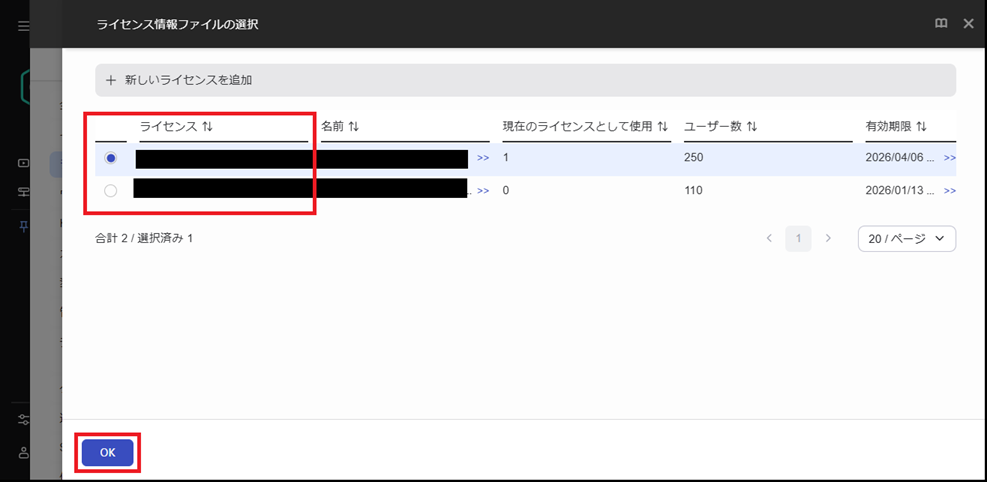Sort by ユーザー数 column arrows
987x482 pixels.
pos(752,126)
